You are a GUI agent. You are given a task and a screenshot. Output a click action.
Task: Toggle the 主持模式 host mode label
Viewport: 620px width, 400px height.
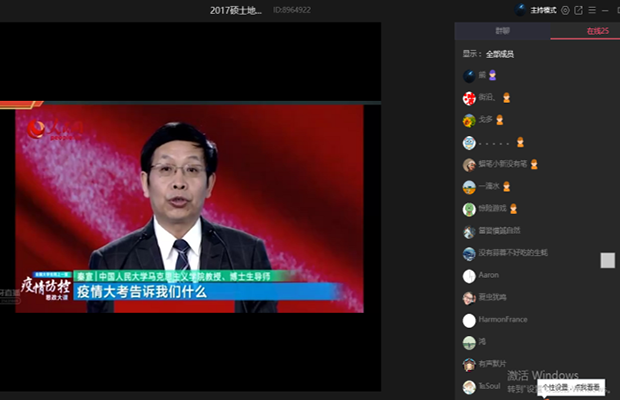pos(543,10)
